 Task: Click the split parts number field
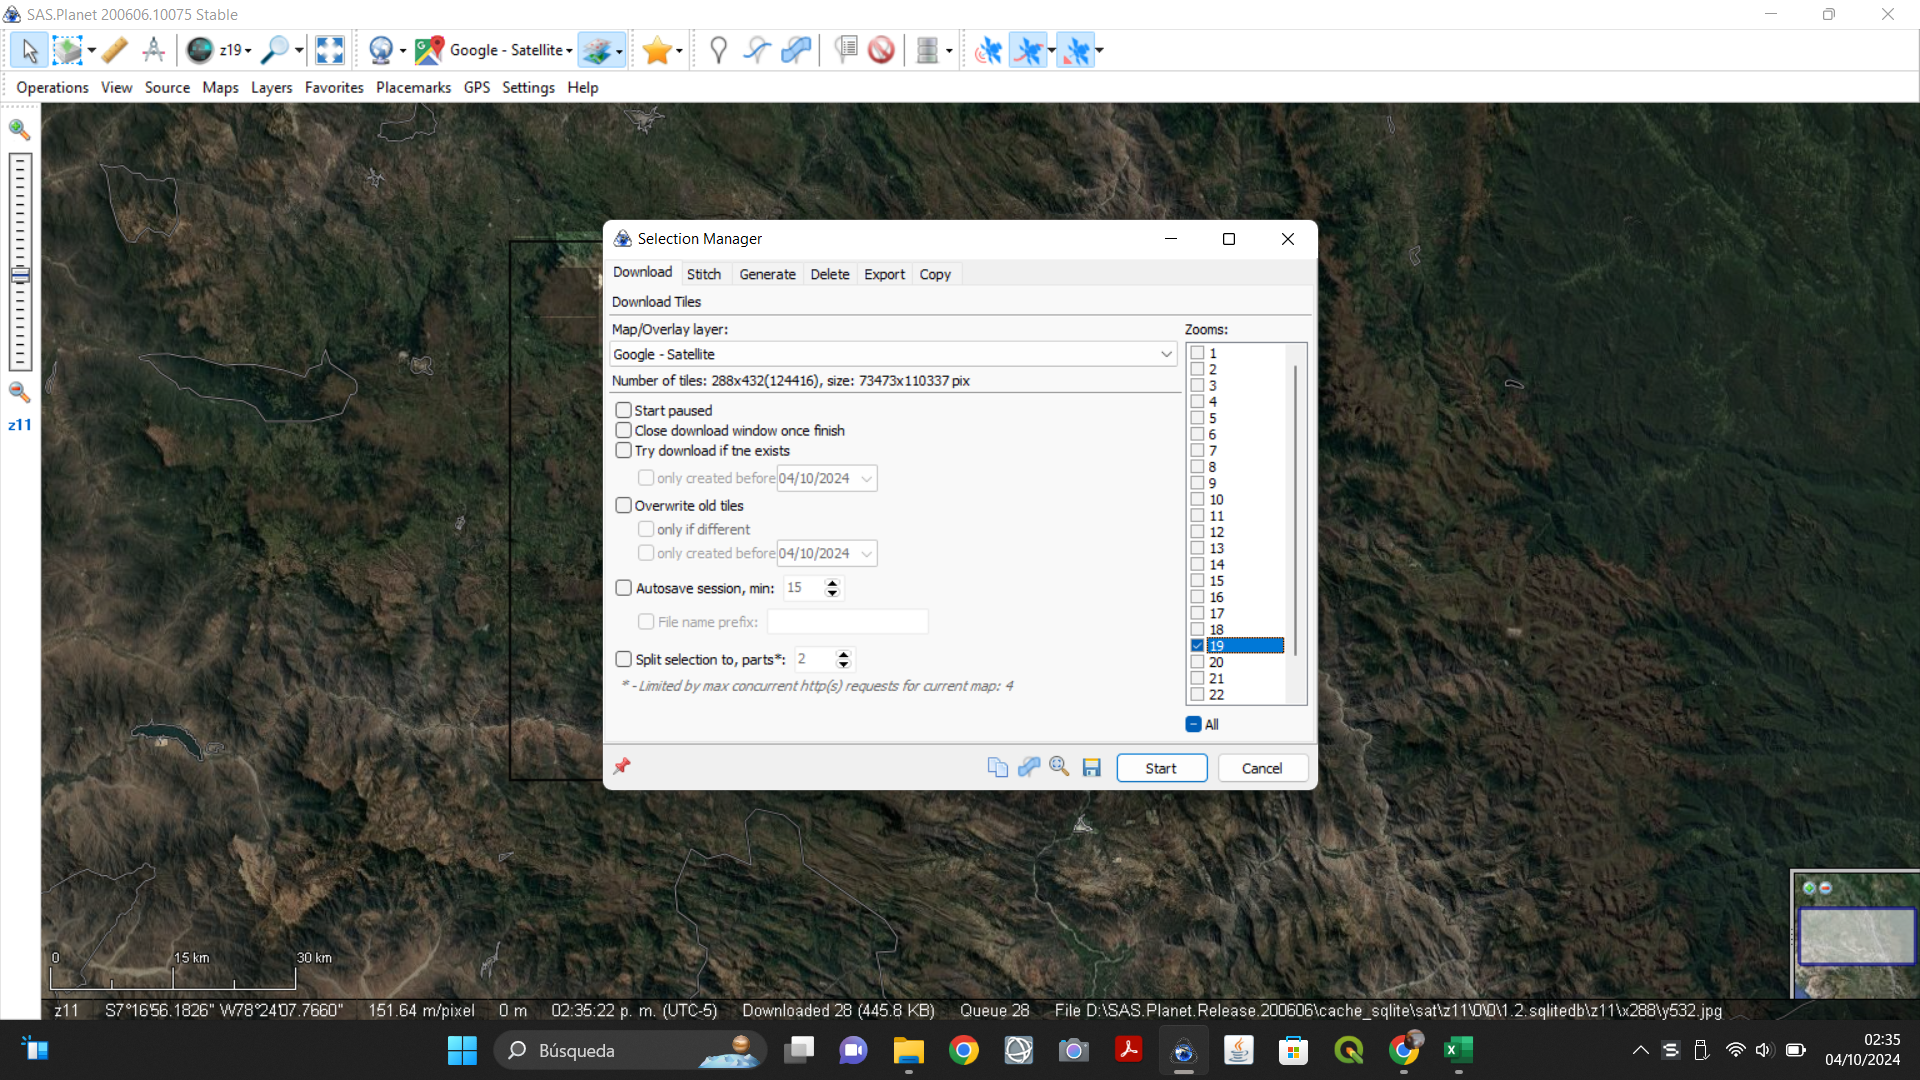click(x=815, y=659)
